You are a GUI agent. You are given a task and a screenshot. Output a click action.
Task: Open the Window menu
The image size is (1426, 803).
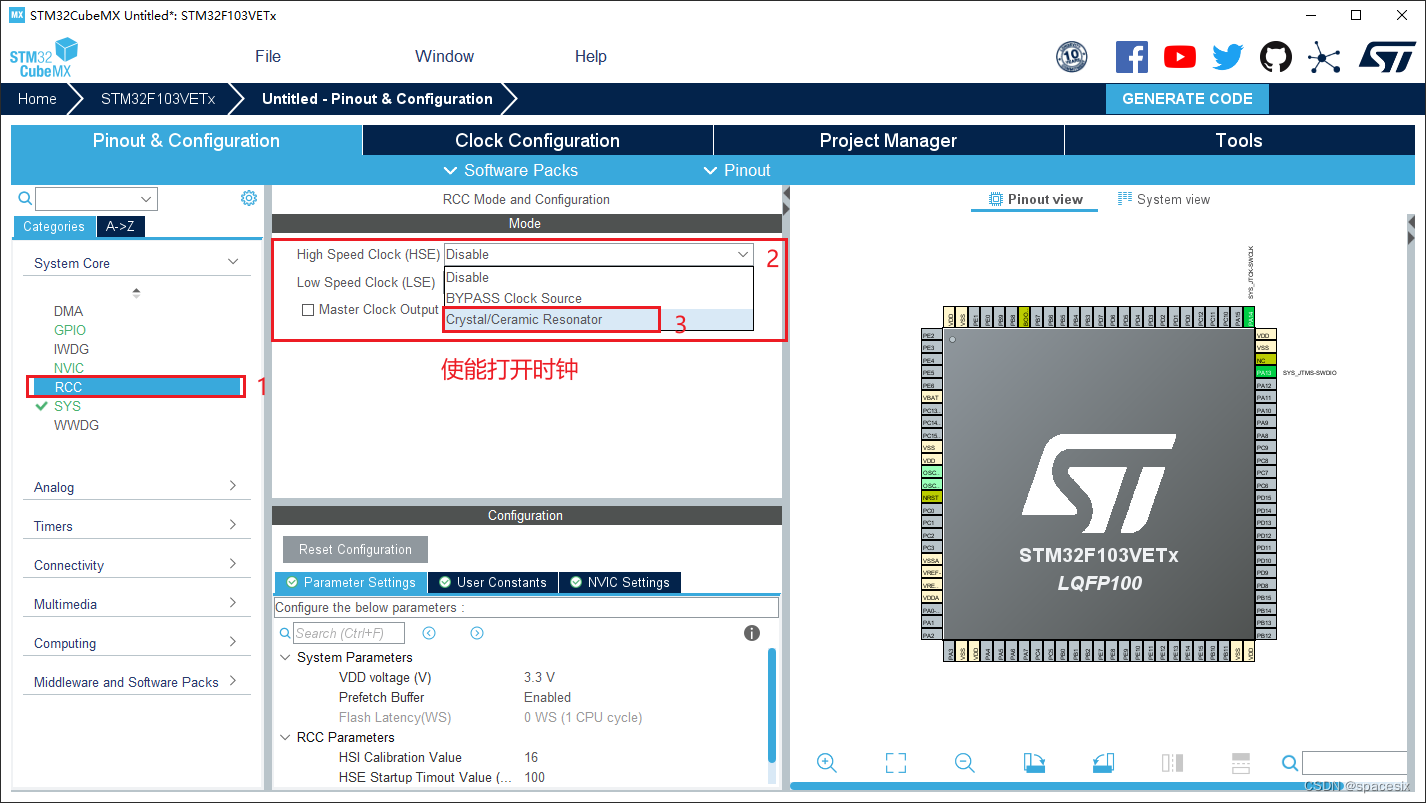pos(444,56)
